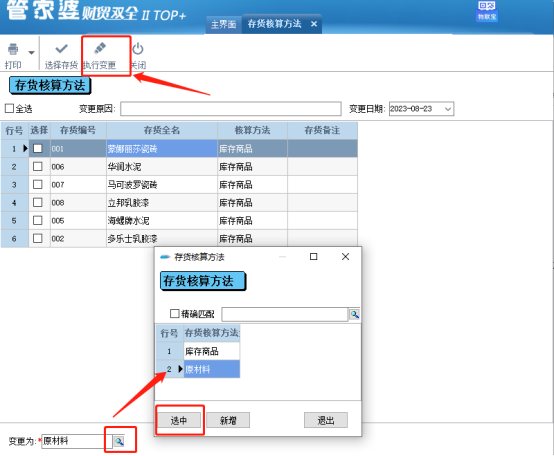Open the print options dropdown arrow
This screenshot has width=554, height=456.
[x=31, y=53]
